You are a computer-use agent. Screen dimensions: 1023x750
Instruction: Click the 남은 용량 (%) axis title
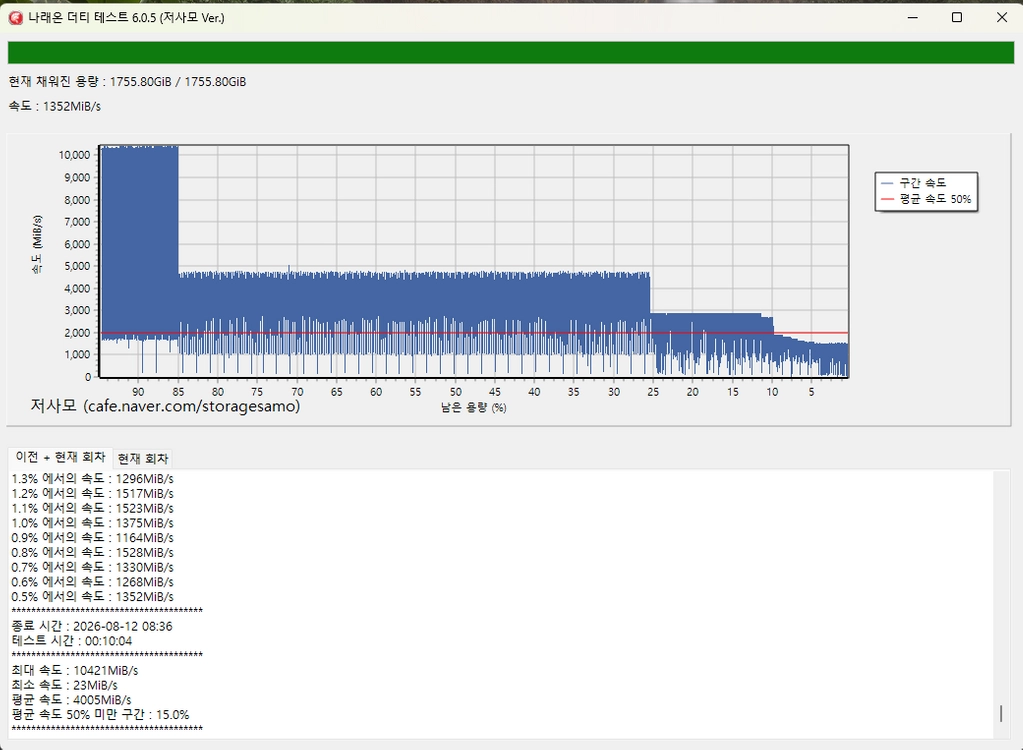(474, 408)
